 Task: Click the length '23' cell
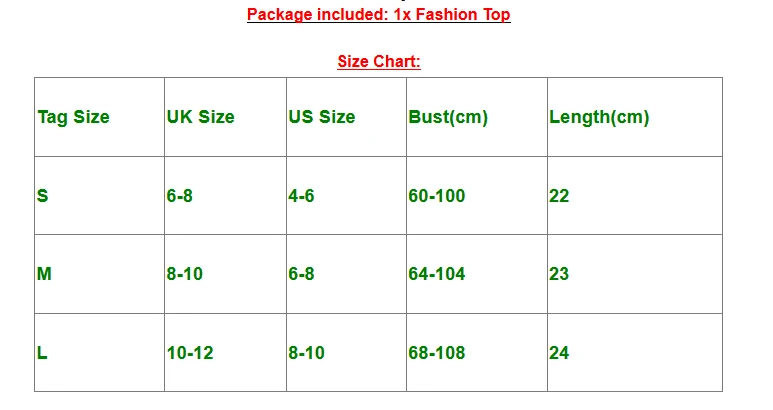pyautogui.click(x=559, y=274)
